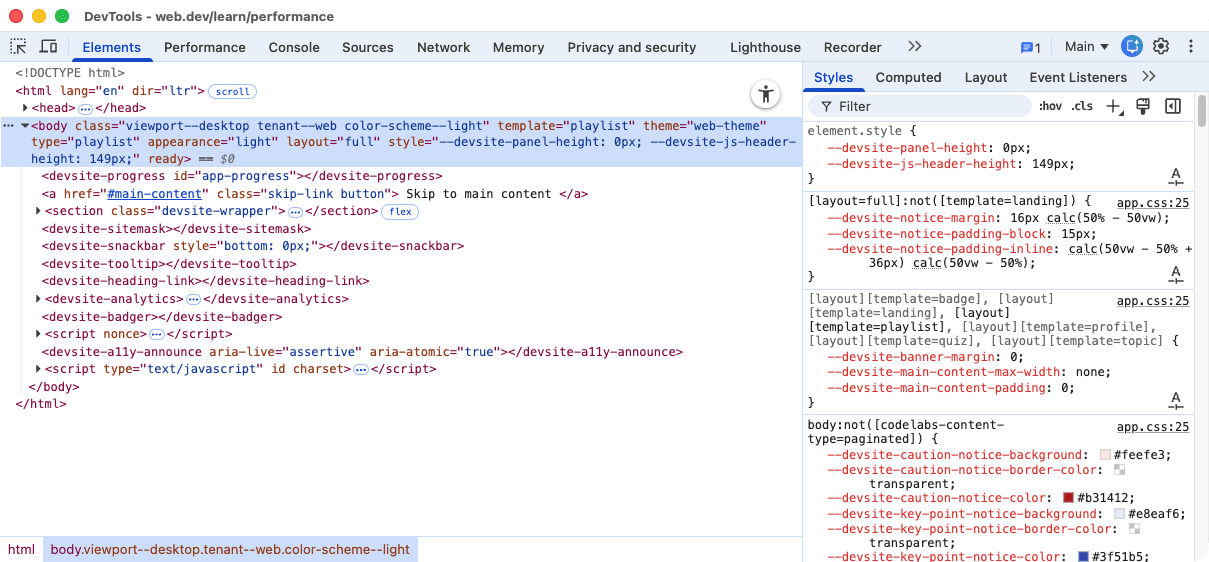Image resolution: width=1209 pixels, height=562 pixels.
Task: Expand the devsite-analytics node
Action: point(39,299)
